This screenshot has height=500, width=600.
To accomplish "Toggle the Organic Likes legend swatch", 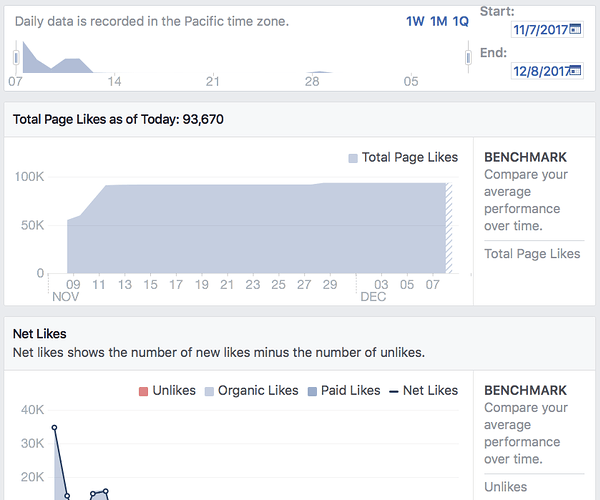I will pos(209,391).
